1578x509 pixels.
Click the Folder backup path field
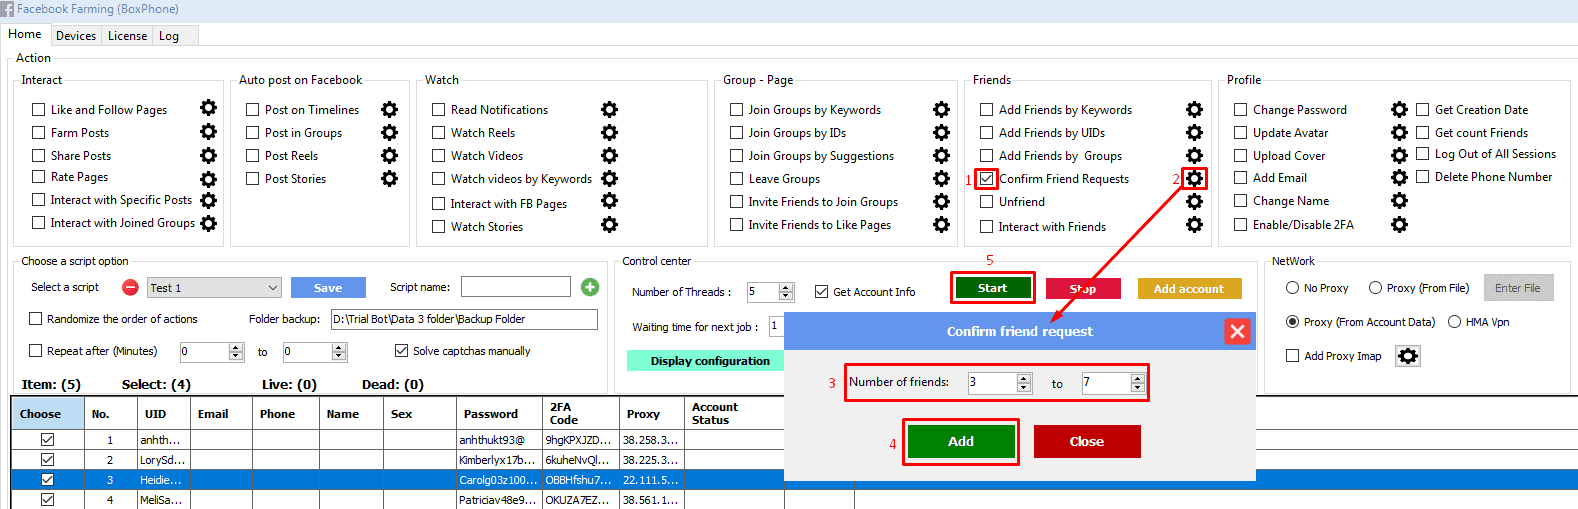[464, 319]
